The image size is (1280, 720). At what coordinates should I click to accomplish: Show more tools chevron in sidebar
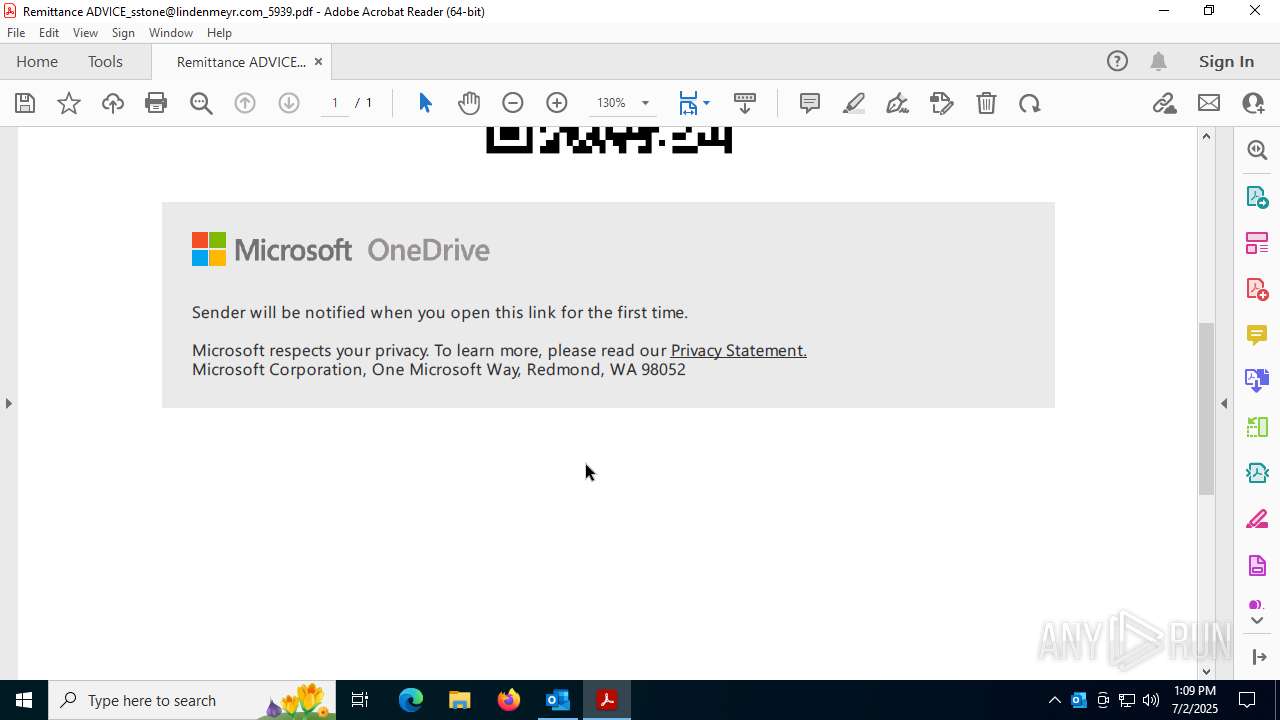[1257, 620]
